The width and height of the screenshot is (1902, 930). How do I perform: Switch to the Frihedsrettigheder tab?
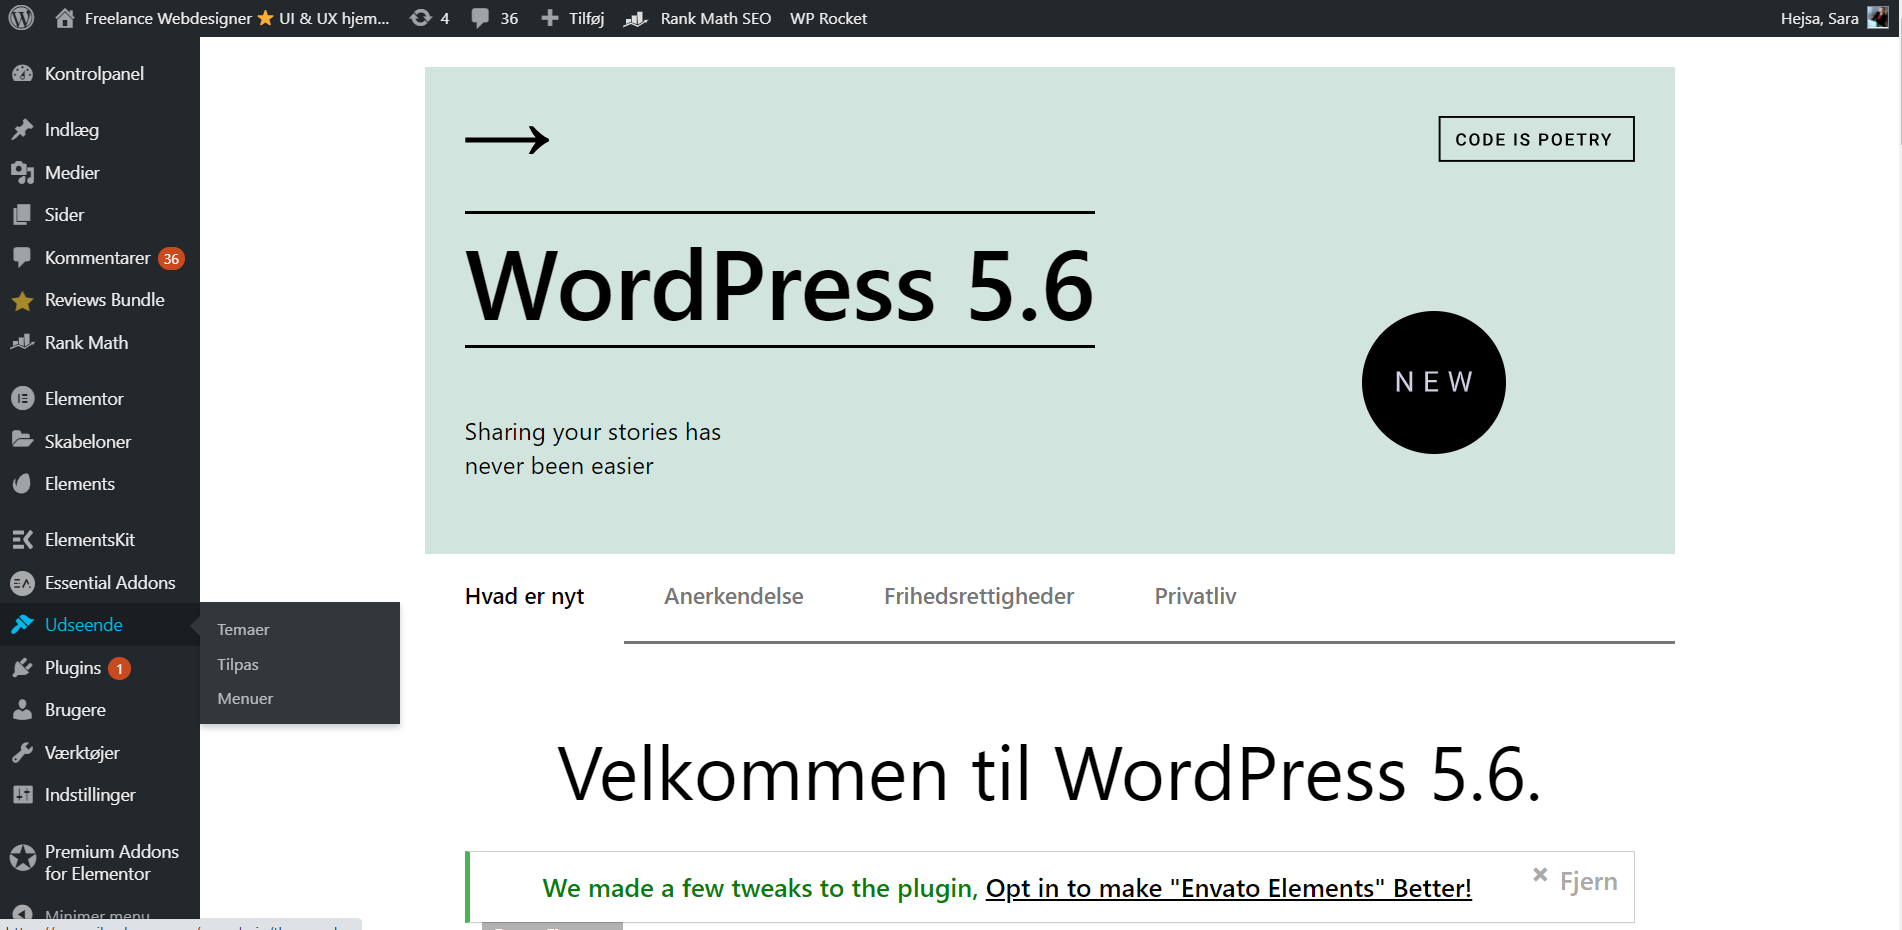979,597
